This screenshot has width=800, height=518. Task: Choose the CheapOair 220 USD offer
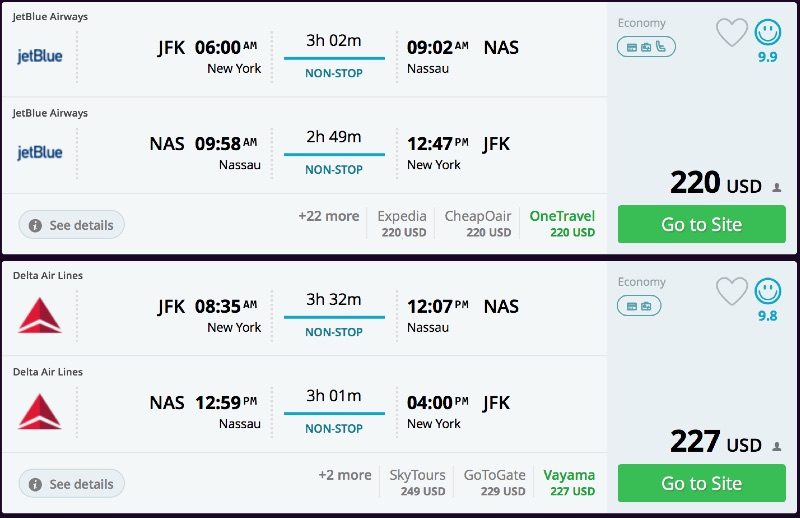point(478,224)
